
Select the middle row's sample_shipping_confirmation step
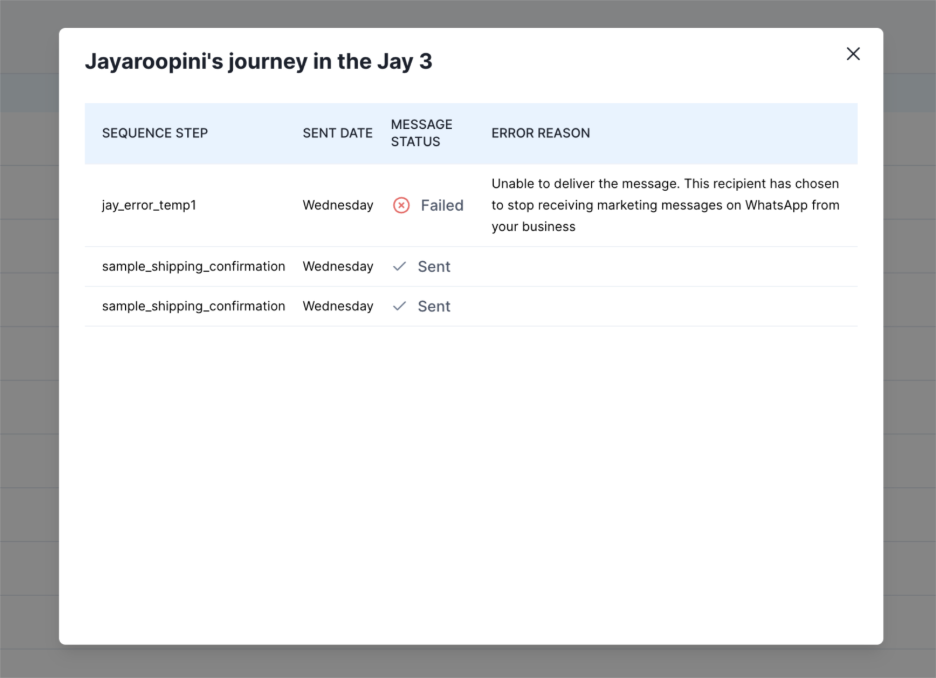tap(193, 266)
